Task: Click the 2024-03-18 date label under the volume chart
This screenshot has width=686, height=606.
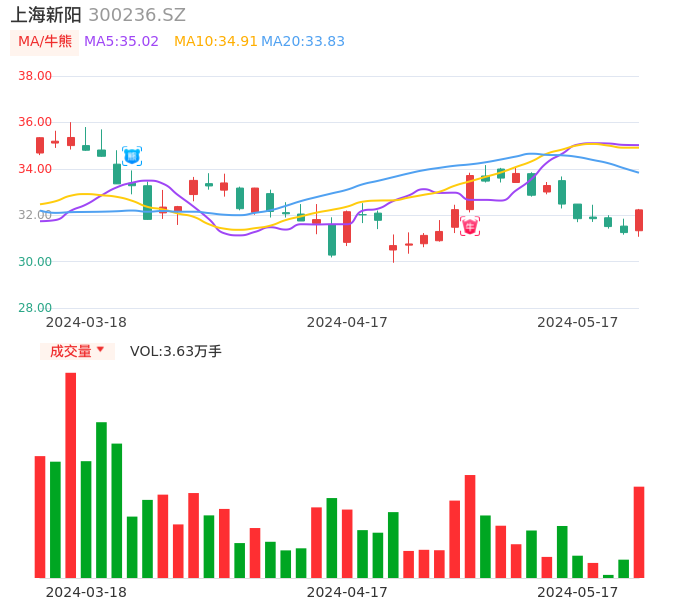Action: coord(86,592)
